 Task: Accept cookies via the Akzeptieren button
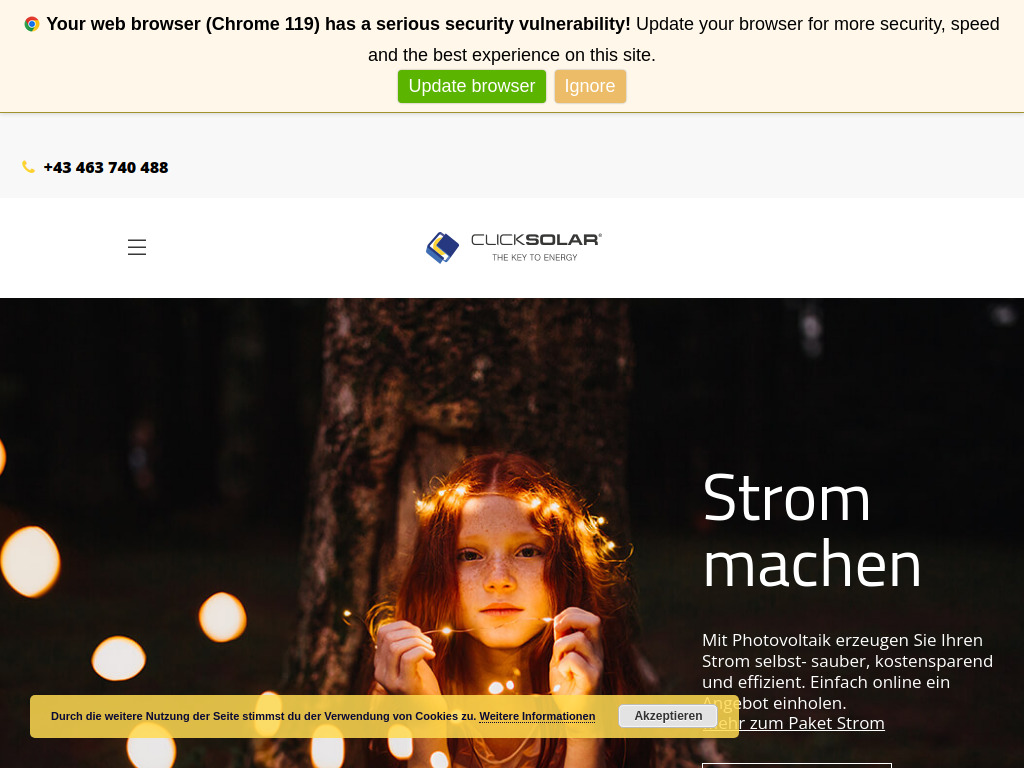668,715
